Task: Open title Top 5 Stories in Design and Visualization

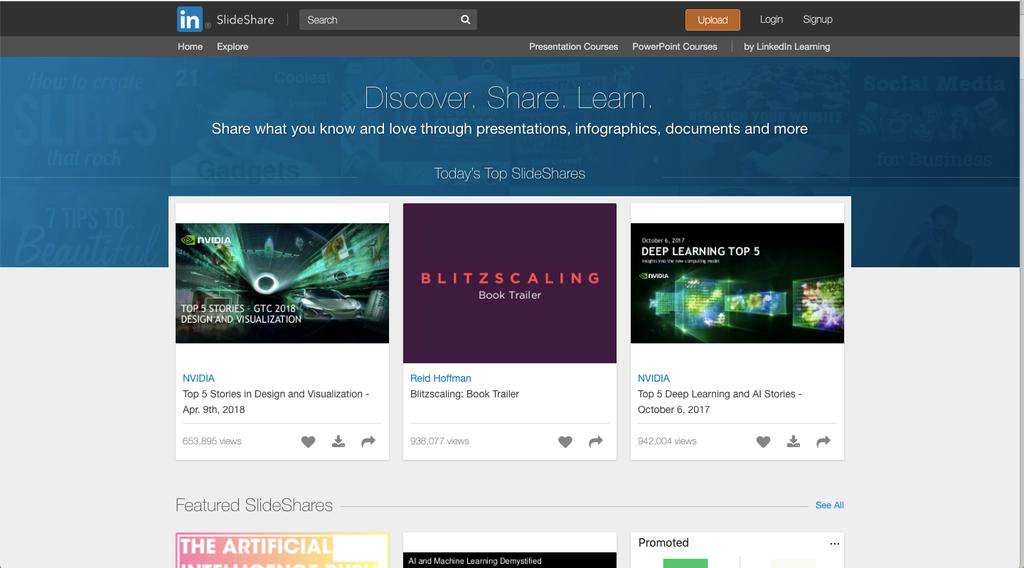Action: pos(276,402)
